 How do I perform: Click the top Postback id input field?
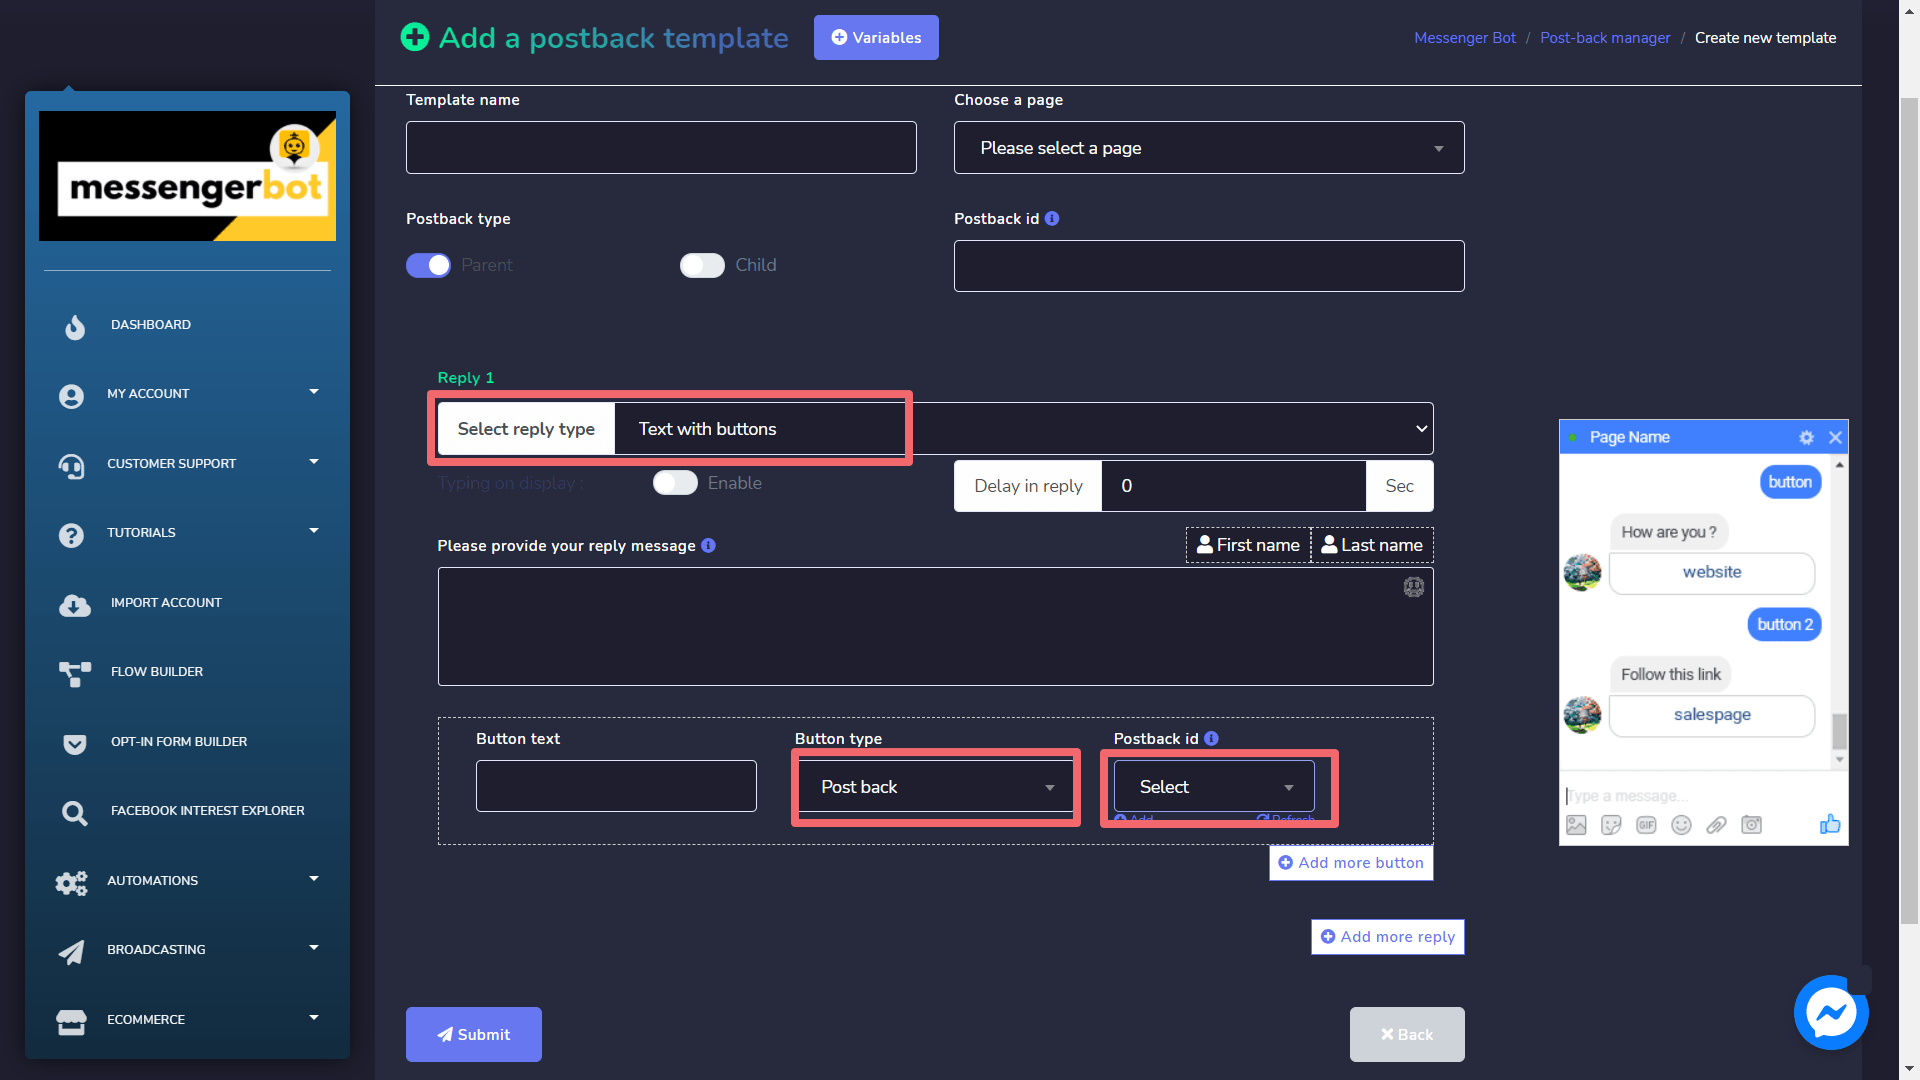[x=1209, y=266]
